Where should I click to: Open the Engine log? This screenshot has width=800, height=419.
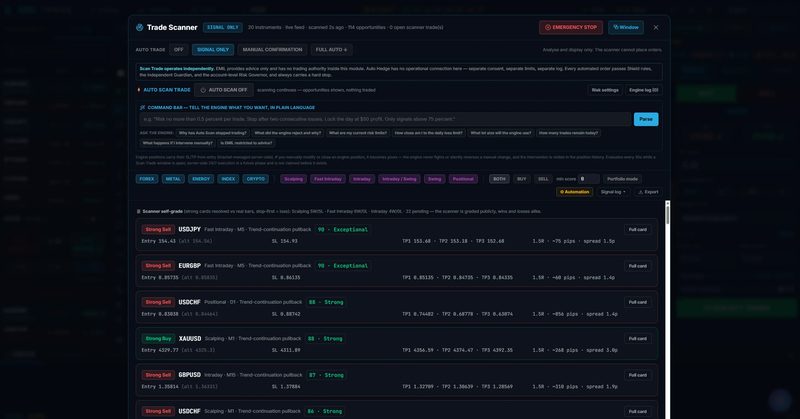(643, 90)
